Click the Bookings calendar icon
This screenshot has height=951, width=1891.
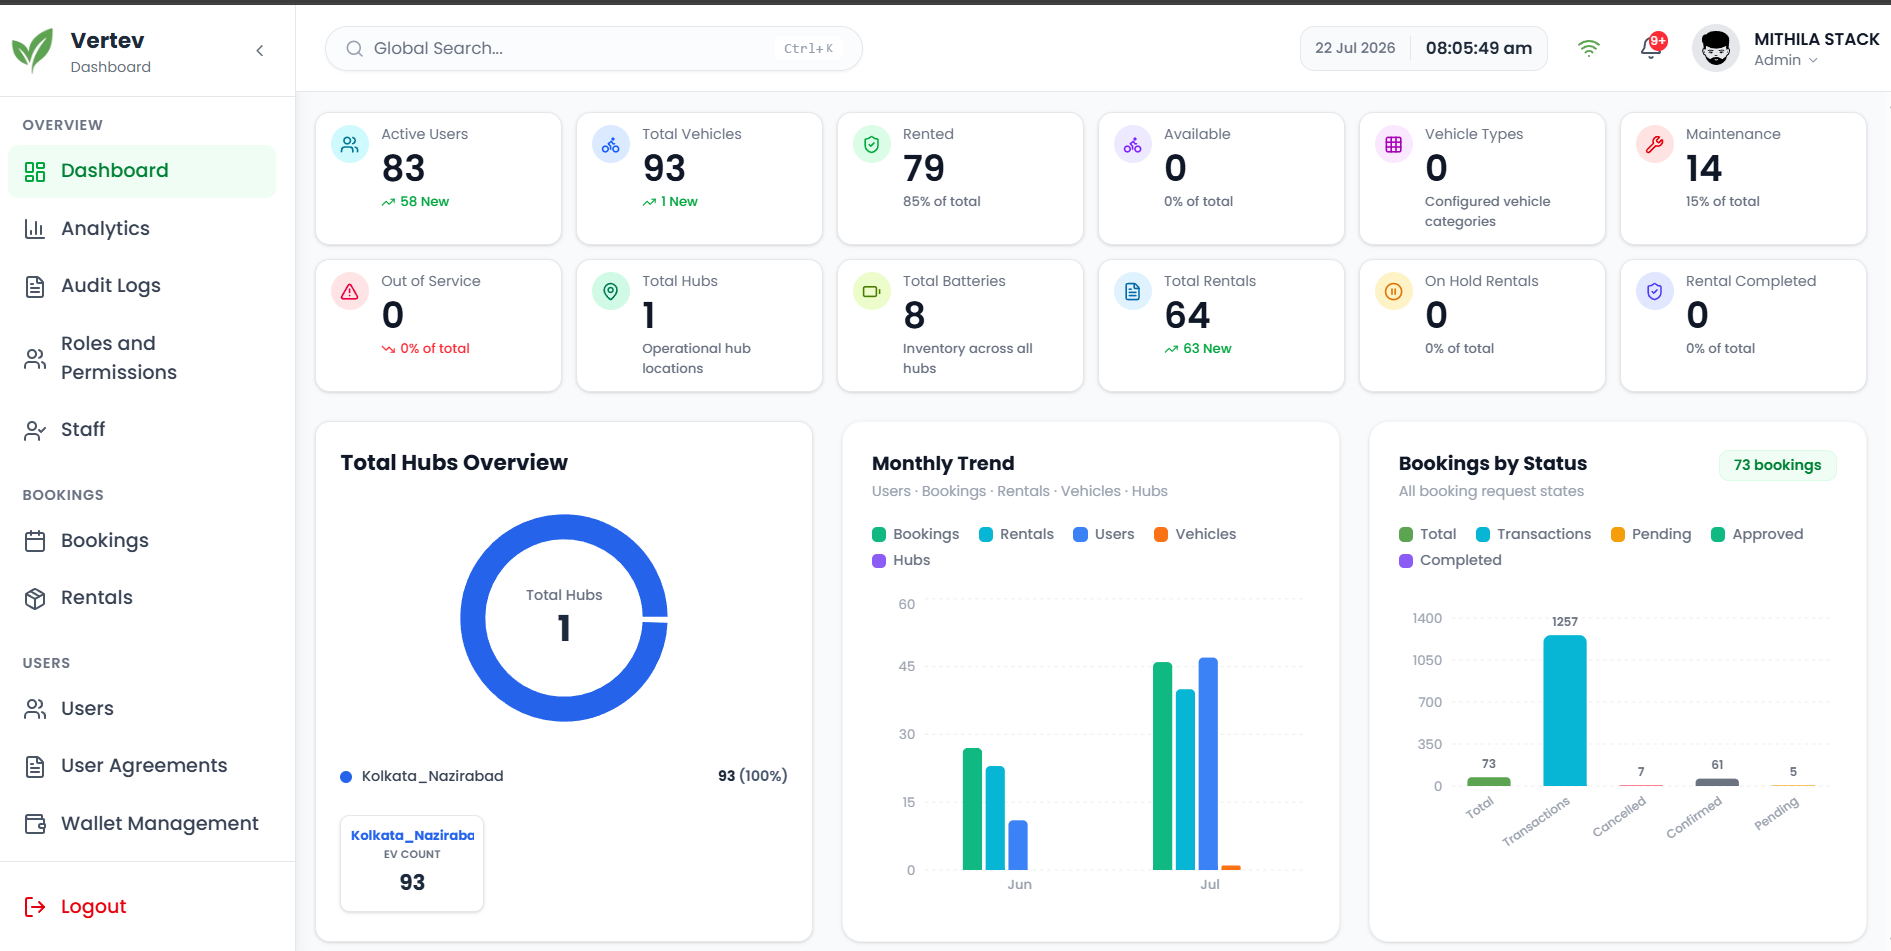coord(35,541)
